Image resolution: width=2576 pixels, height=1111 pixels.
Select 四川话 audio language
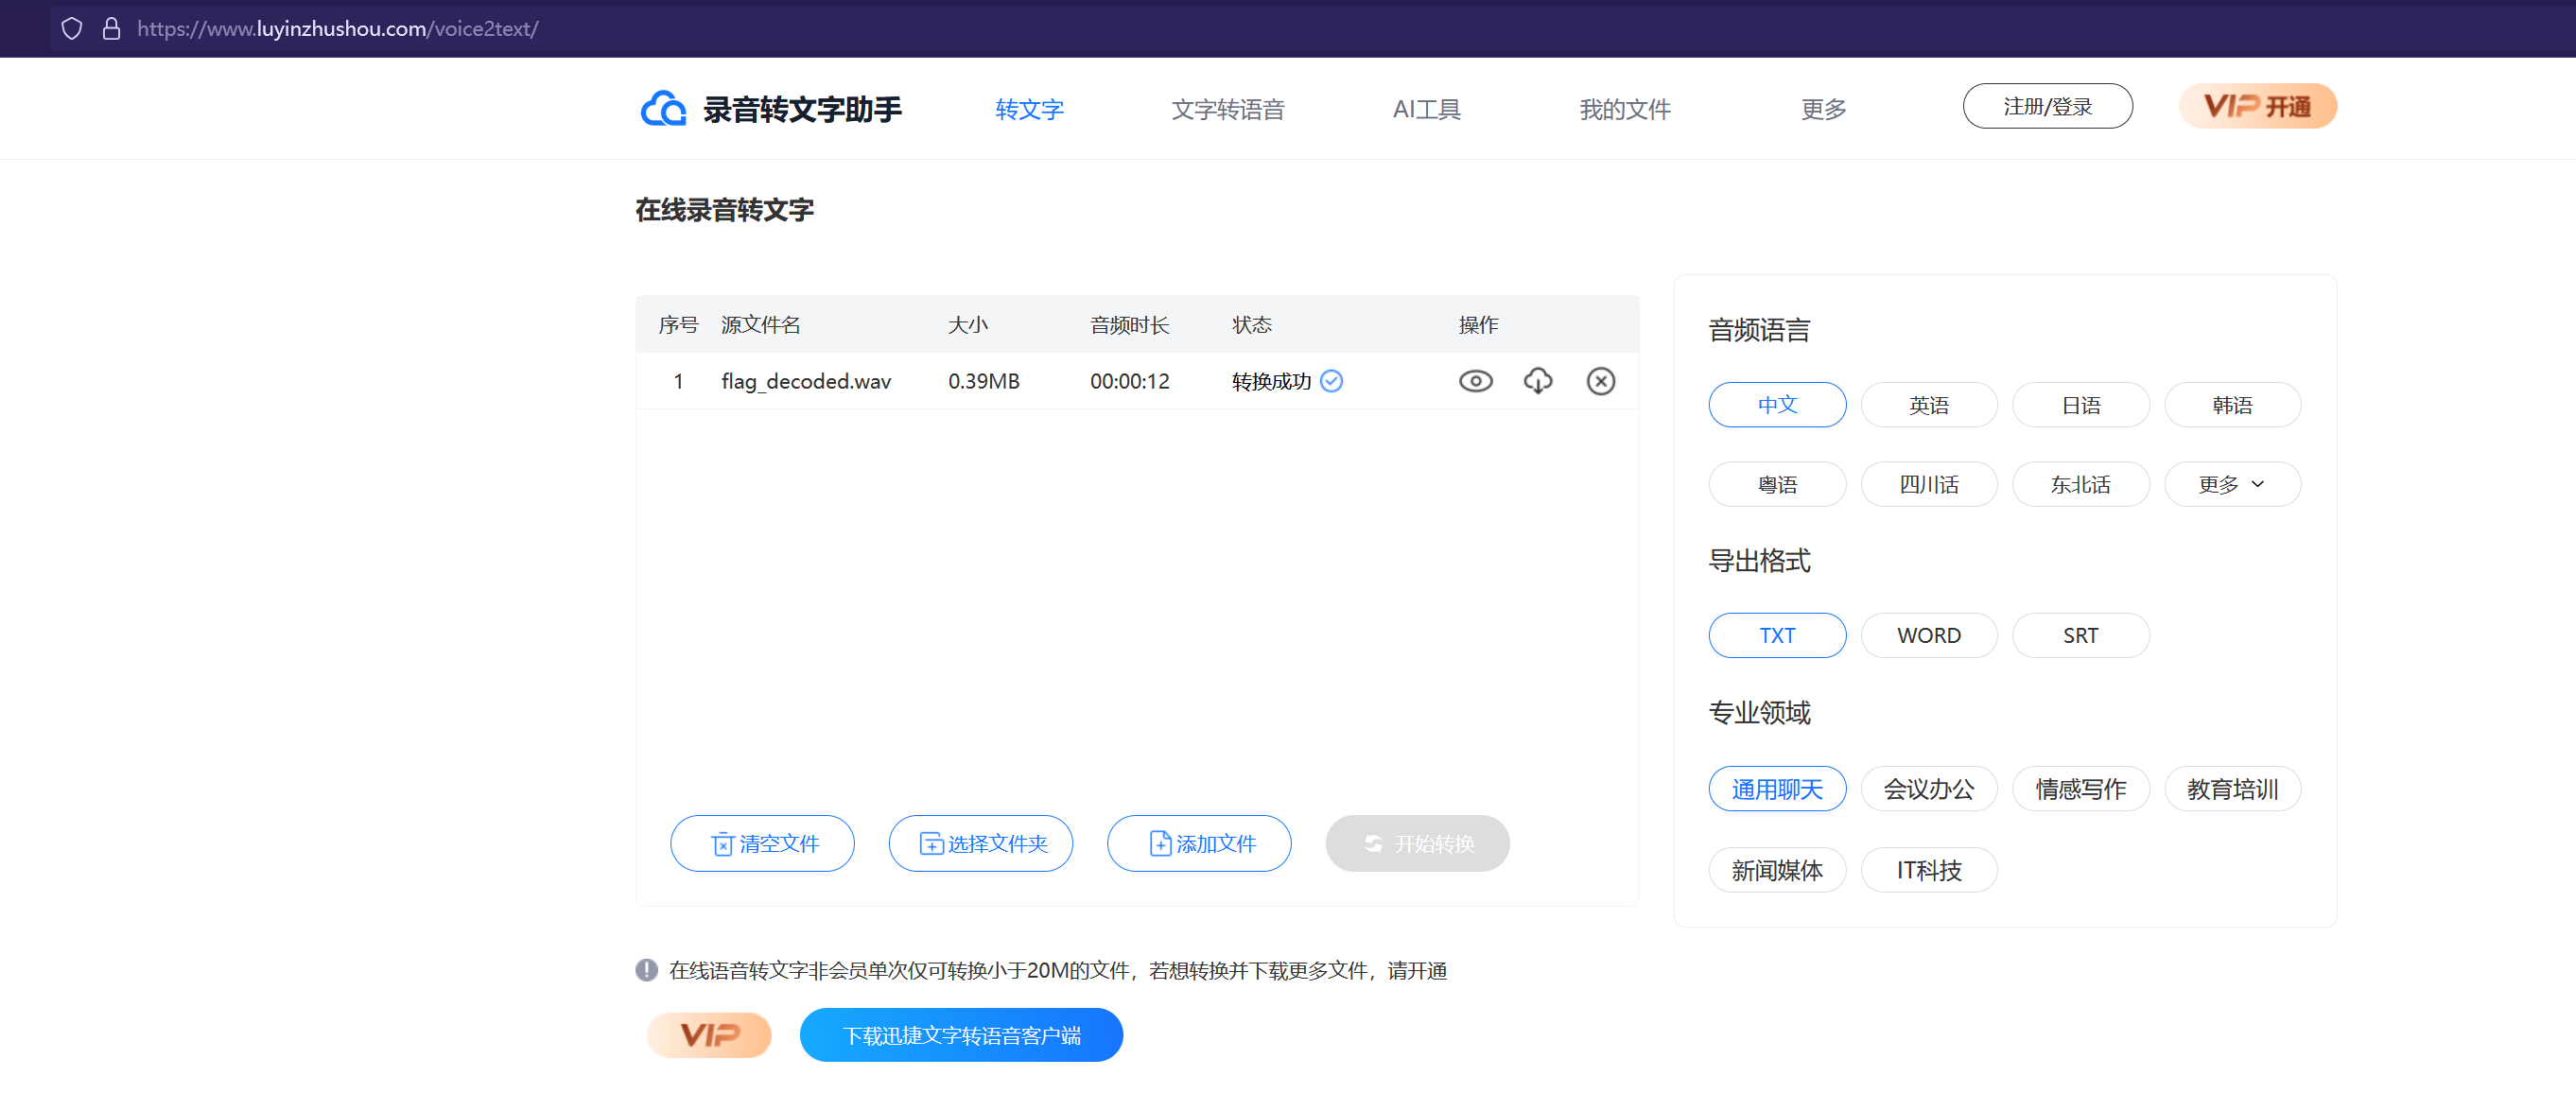[x=1928, y=484]
